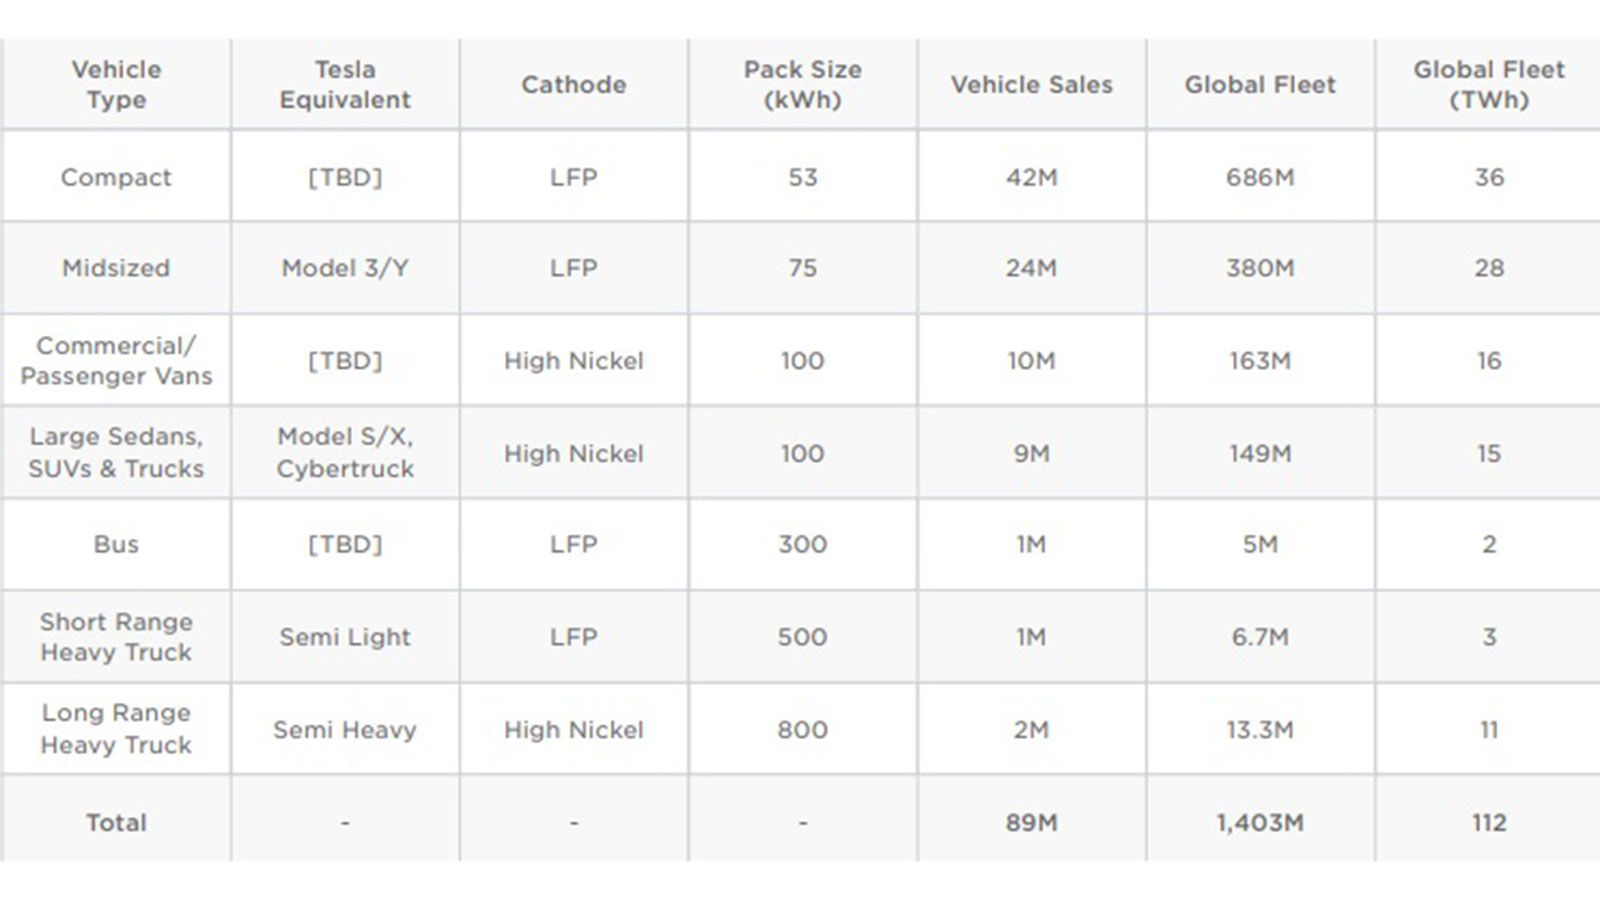The image size is (1600, 900).
Task: Select the Pack Size (kWh) header
Action: [x=802, y=85]
